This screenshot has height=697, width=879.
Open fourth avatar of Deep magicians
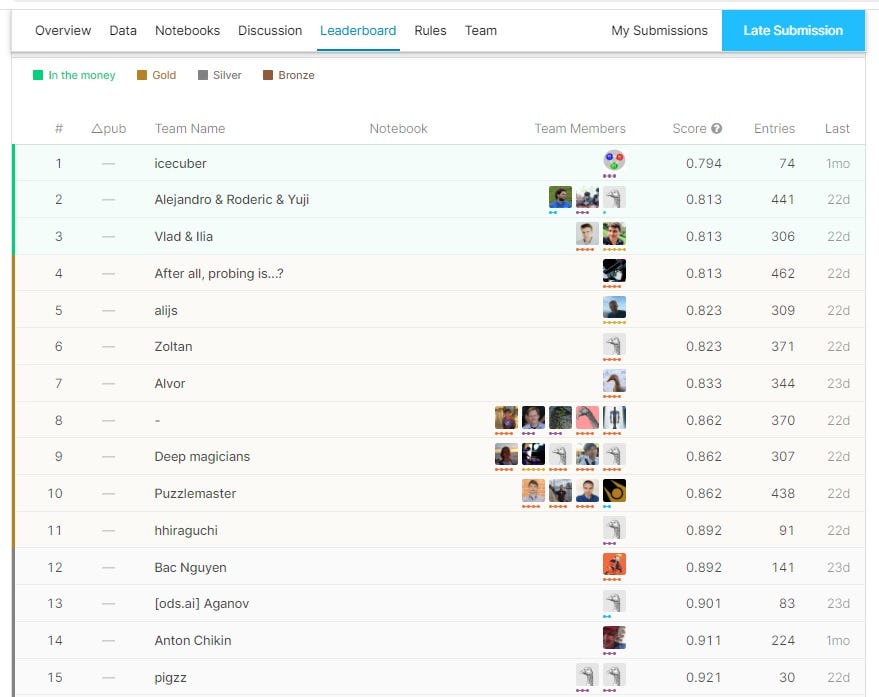587,455
